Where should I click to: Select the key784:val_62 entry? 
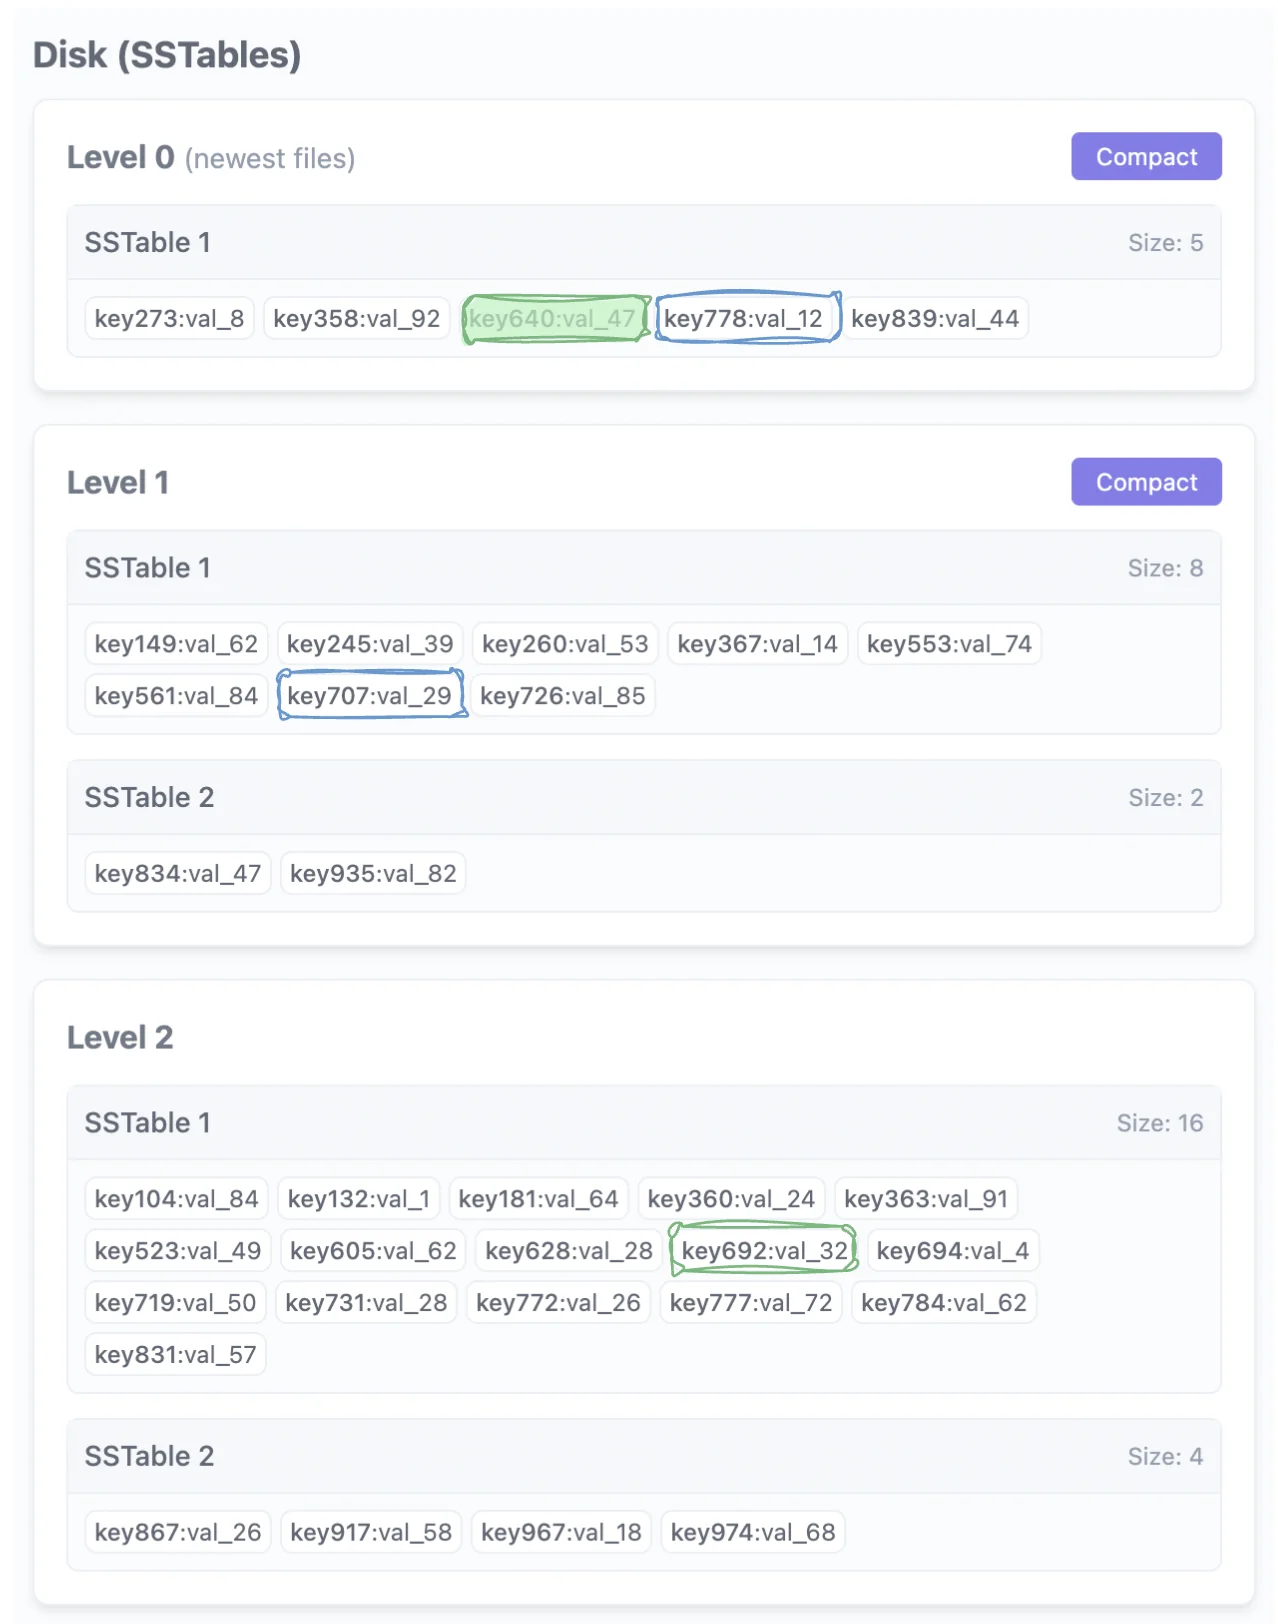943,1303
